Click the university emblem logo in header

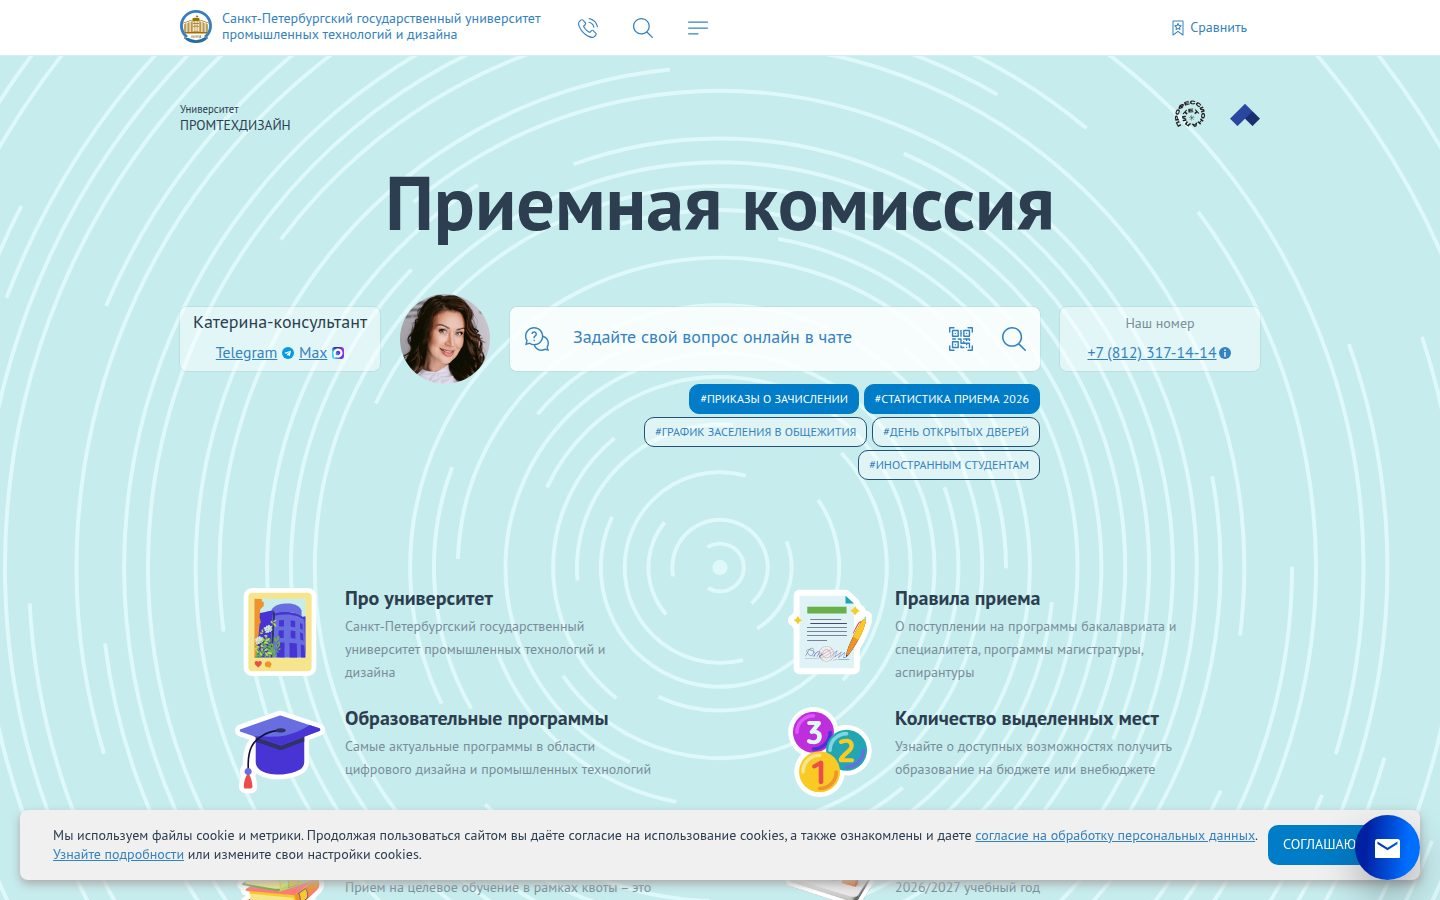point(196,27)
